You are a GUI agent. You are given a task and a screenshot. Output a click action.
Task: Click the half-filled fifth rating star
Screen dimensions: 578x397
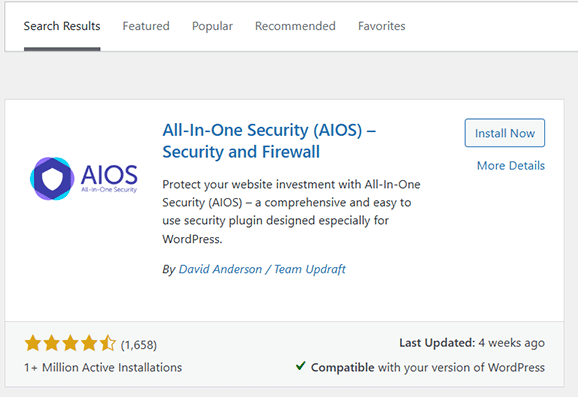tap(108, 343)
